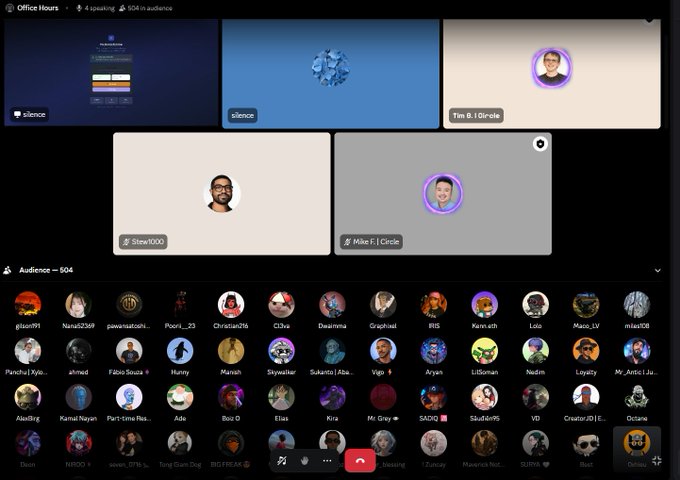The width and height of the screenshot is (680, 480).
Task: Select the blue silence speaker tile
Action: [330, 74]
